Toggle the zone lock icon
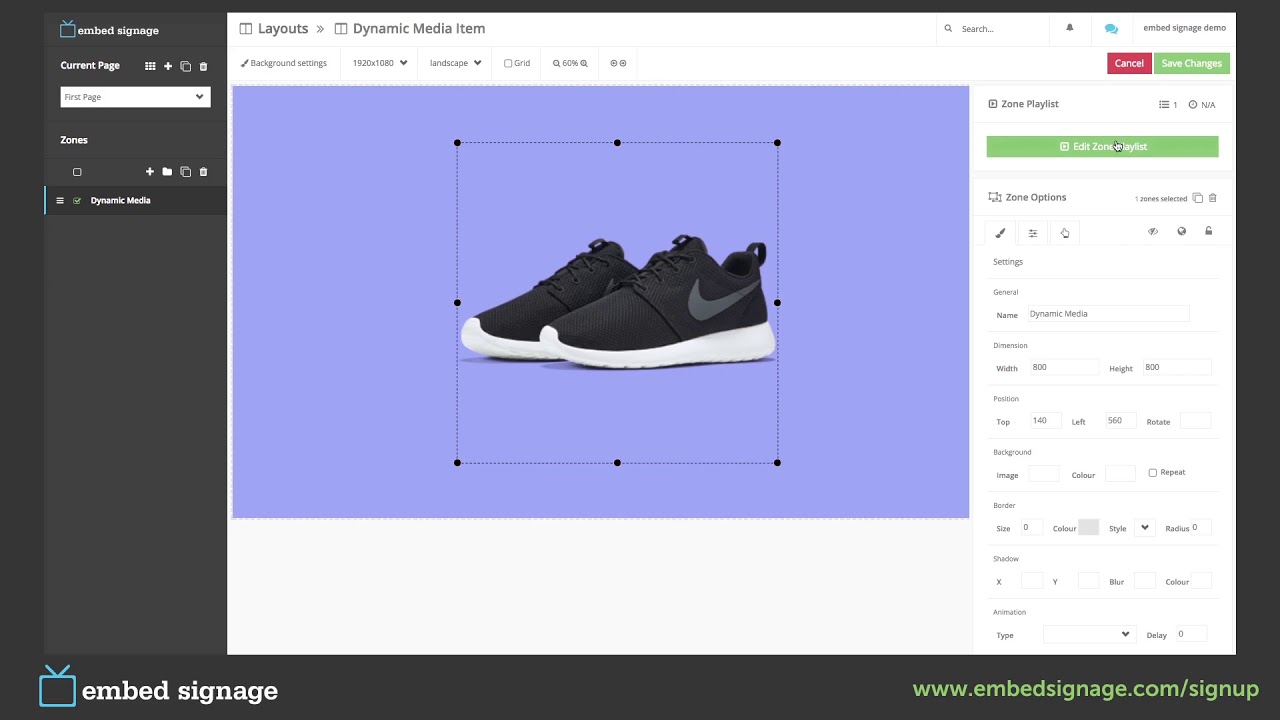The height and width of the screenshot is (720, 1280). [x=1209, y=232]
